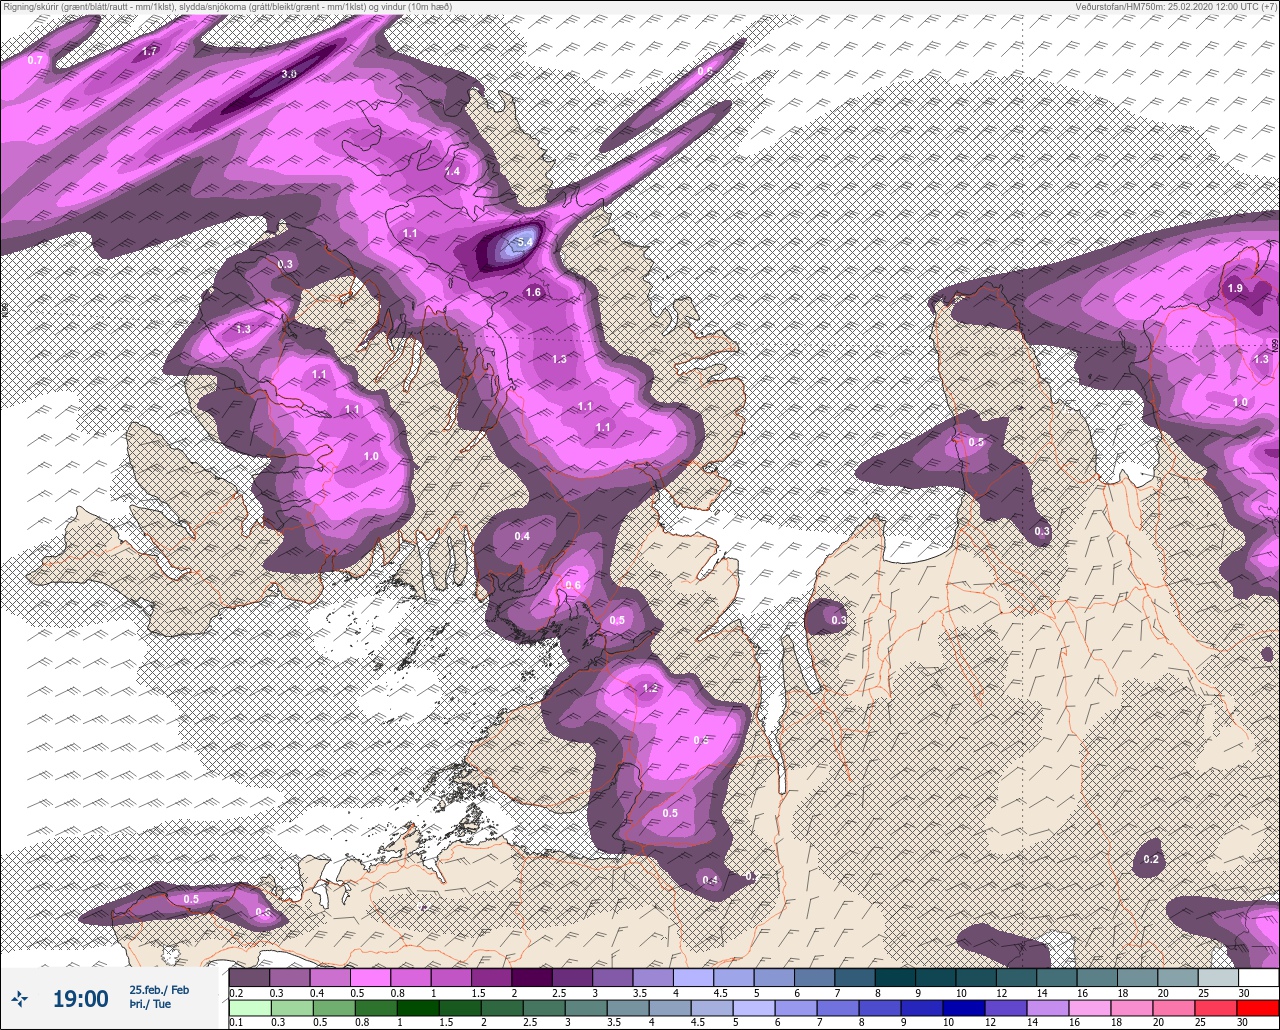The height and width of the screenshot is (1030, 1280).
Task: Select the light green 0.1 swatch in bottom legend
Action: point(249,1007)
